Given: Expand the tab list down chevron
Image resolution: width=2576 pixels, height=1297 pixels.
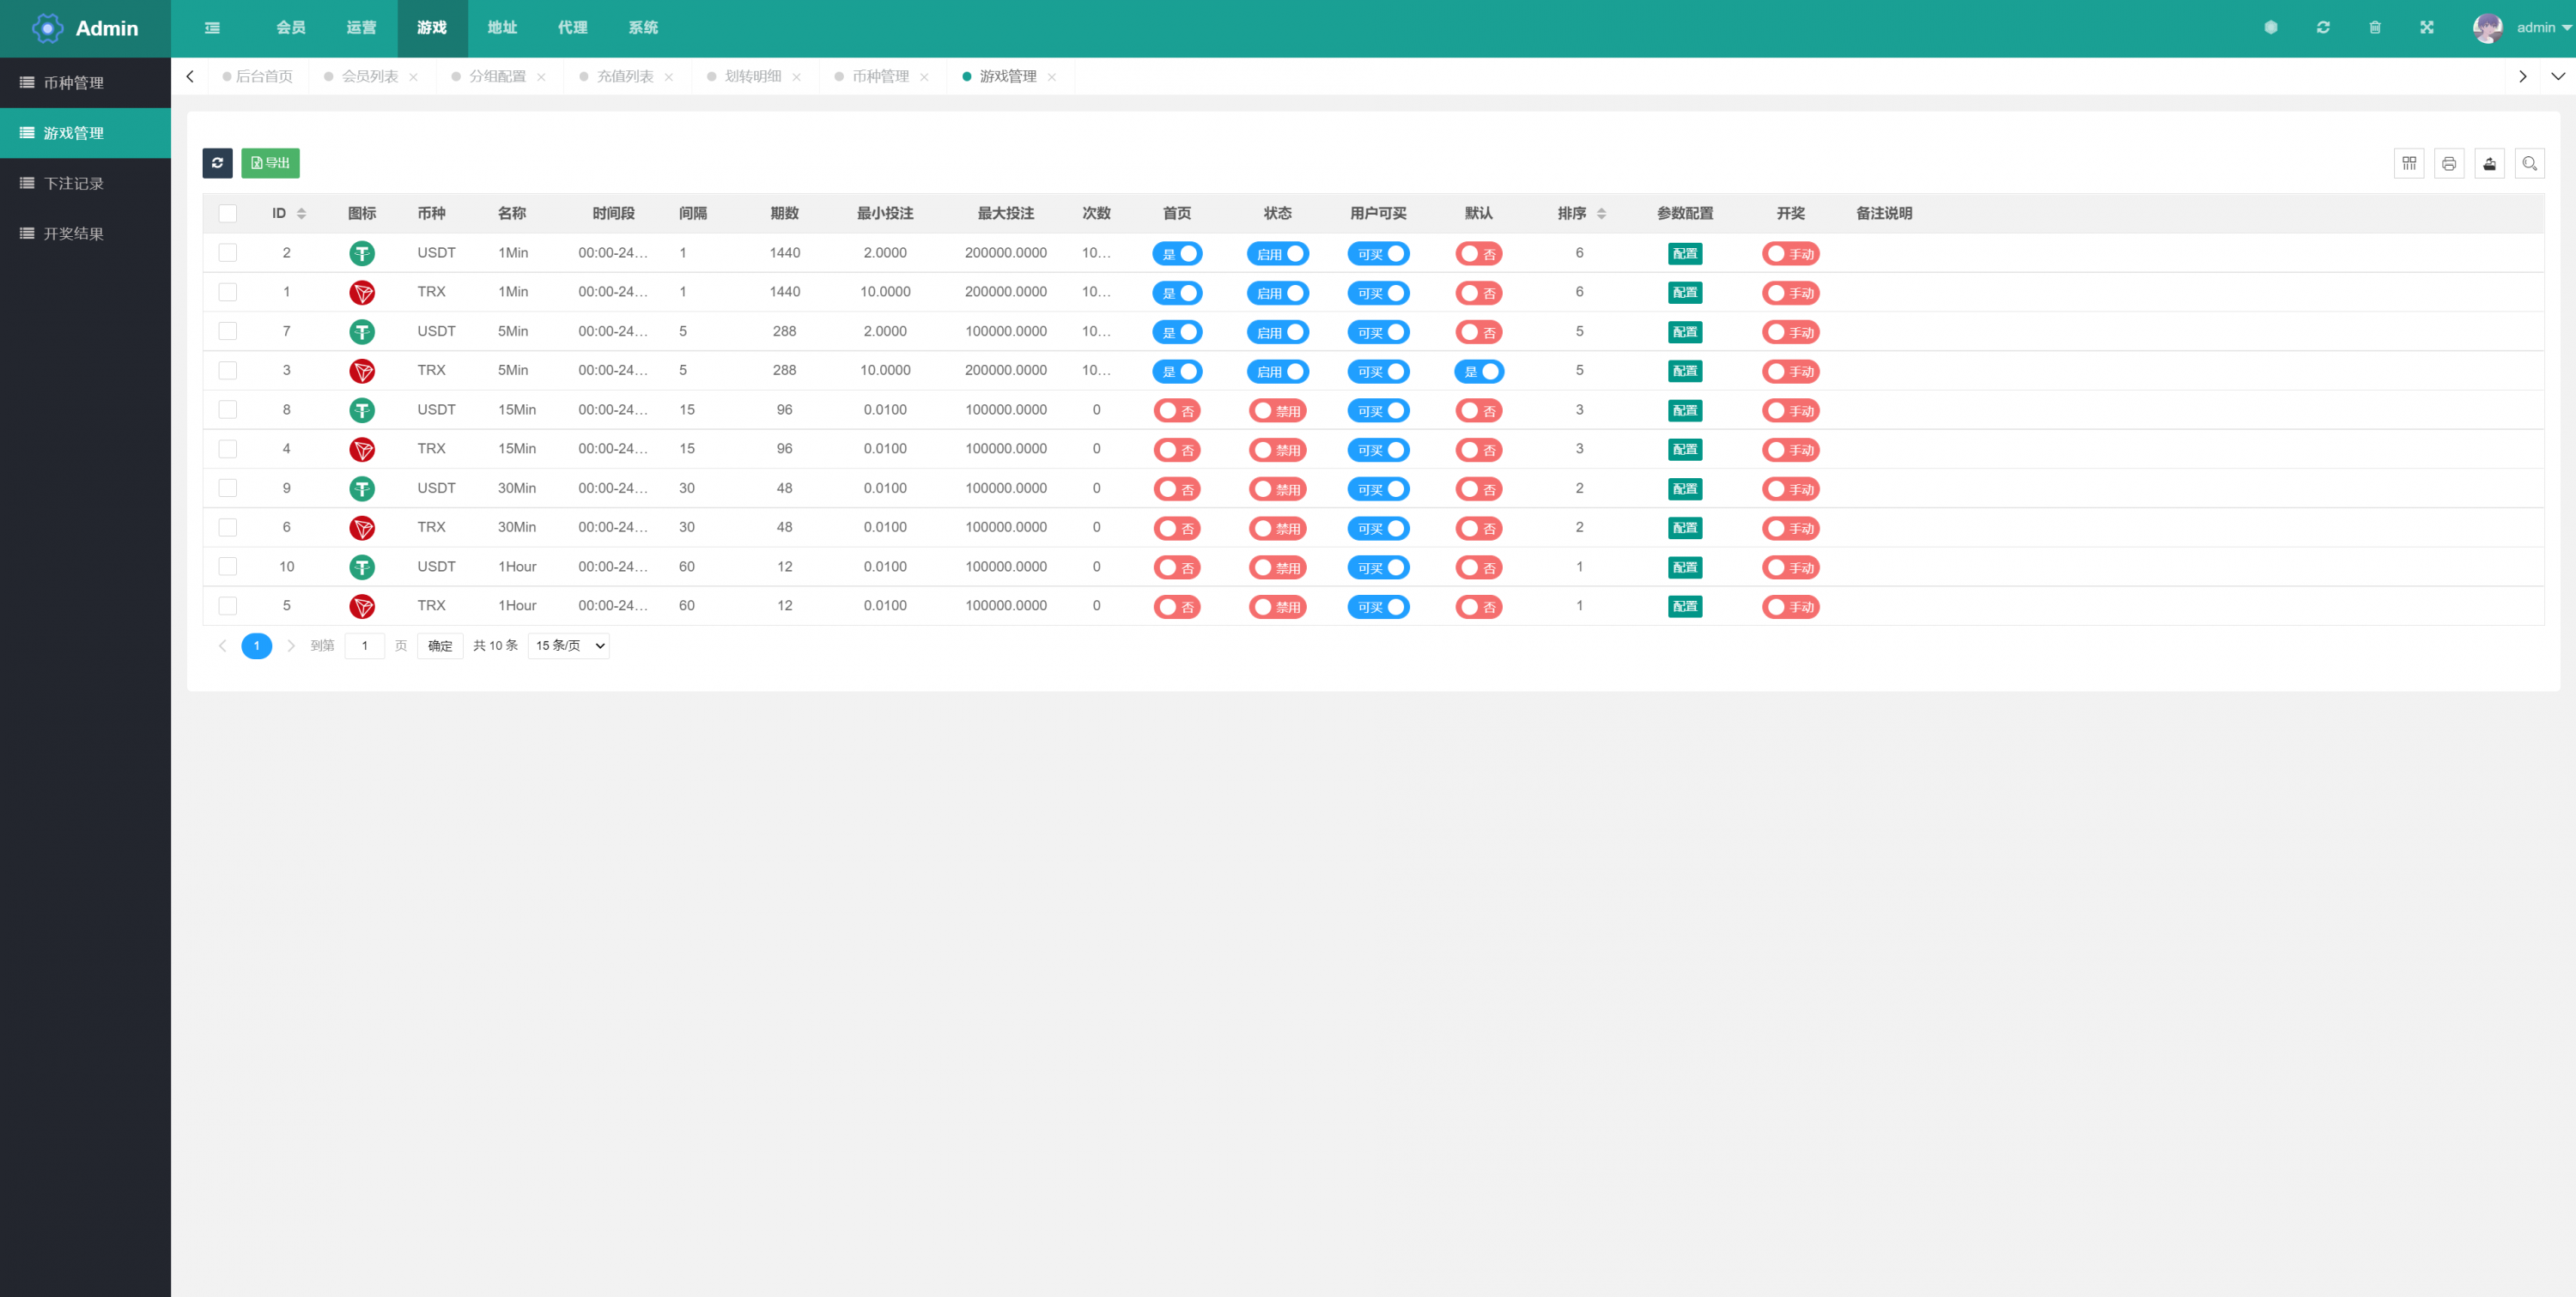Looking at the screenshot, I should point(2557,77).
